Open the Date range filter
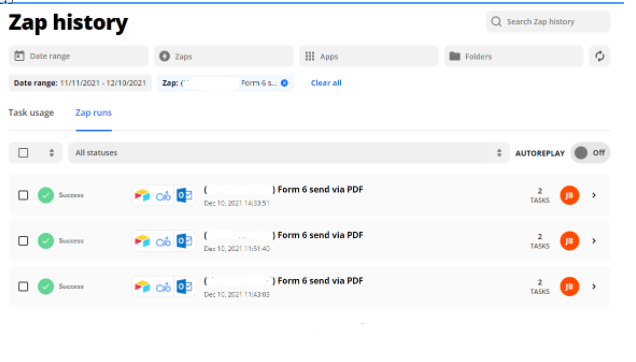 pyautogui.click(x=79, y=56)
